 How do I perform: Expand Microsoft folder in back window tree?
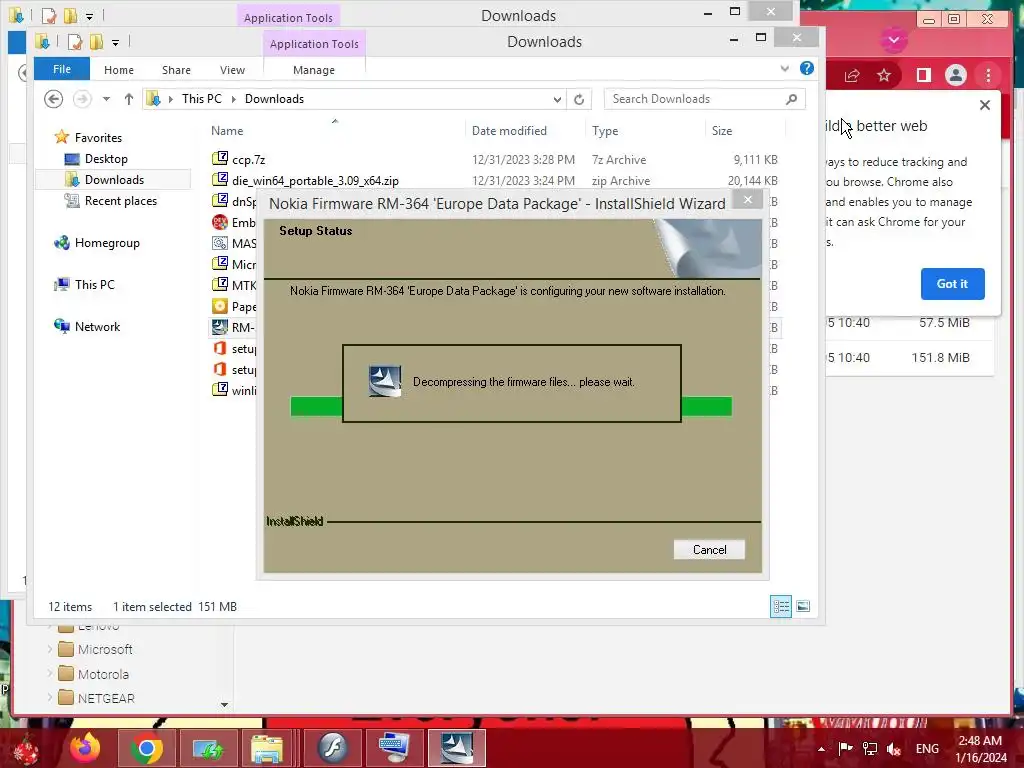pyautogui.click(x=50, y=649)
